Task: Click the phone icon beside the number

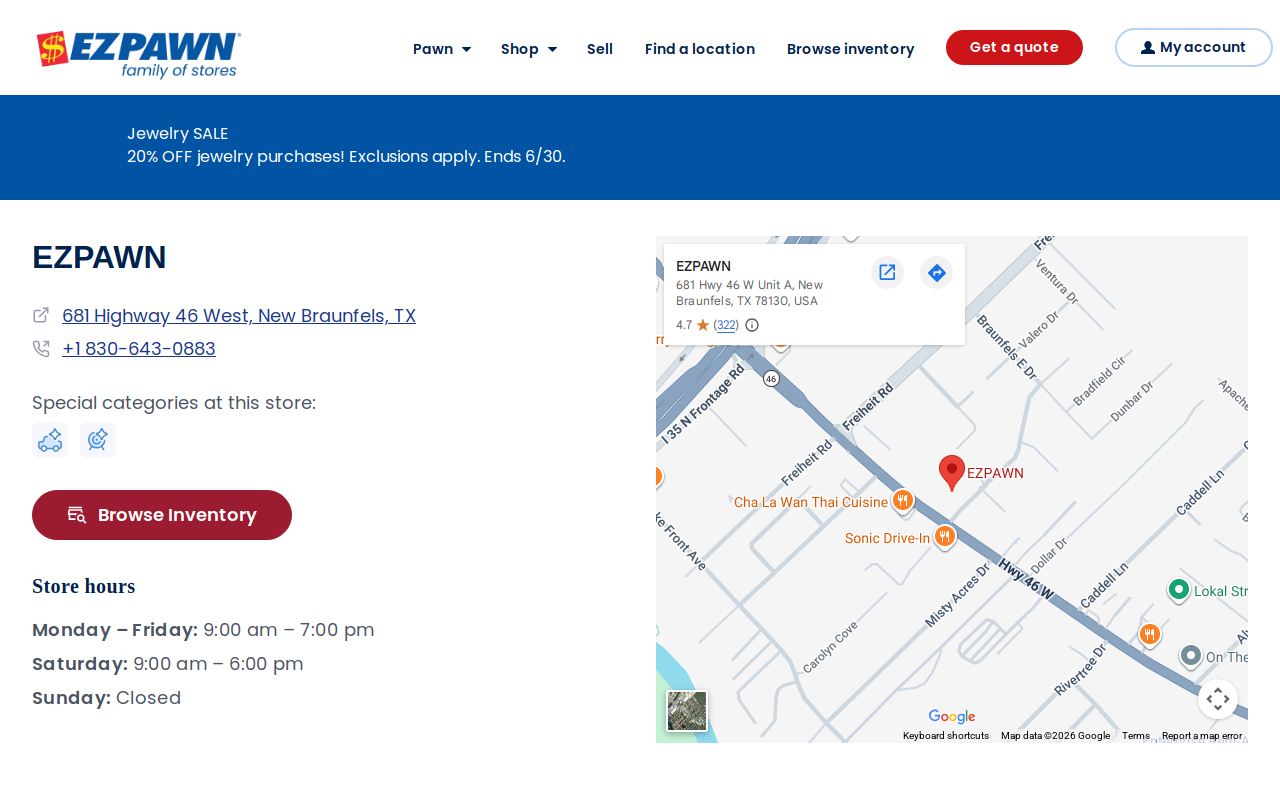Action: click(x=41, y=349)
